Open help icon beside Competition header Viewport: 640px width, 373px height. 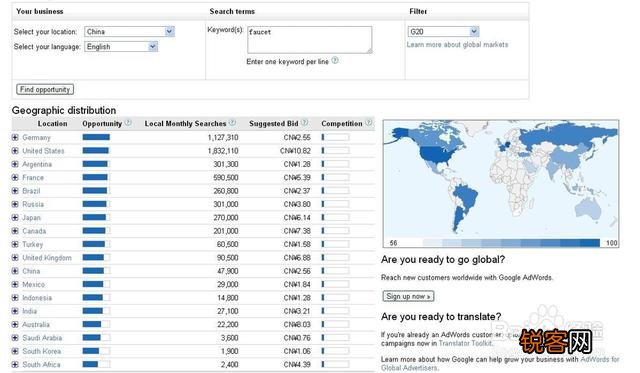[x=369, y=122]
